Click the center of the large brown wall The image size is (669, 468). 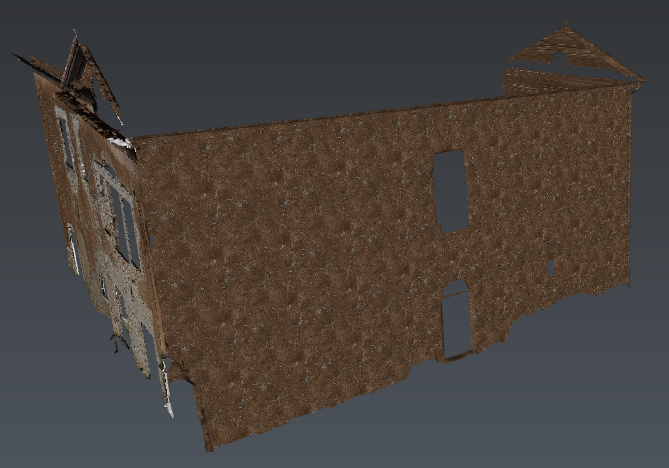click(330, 270)
